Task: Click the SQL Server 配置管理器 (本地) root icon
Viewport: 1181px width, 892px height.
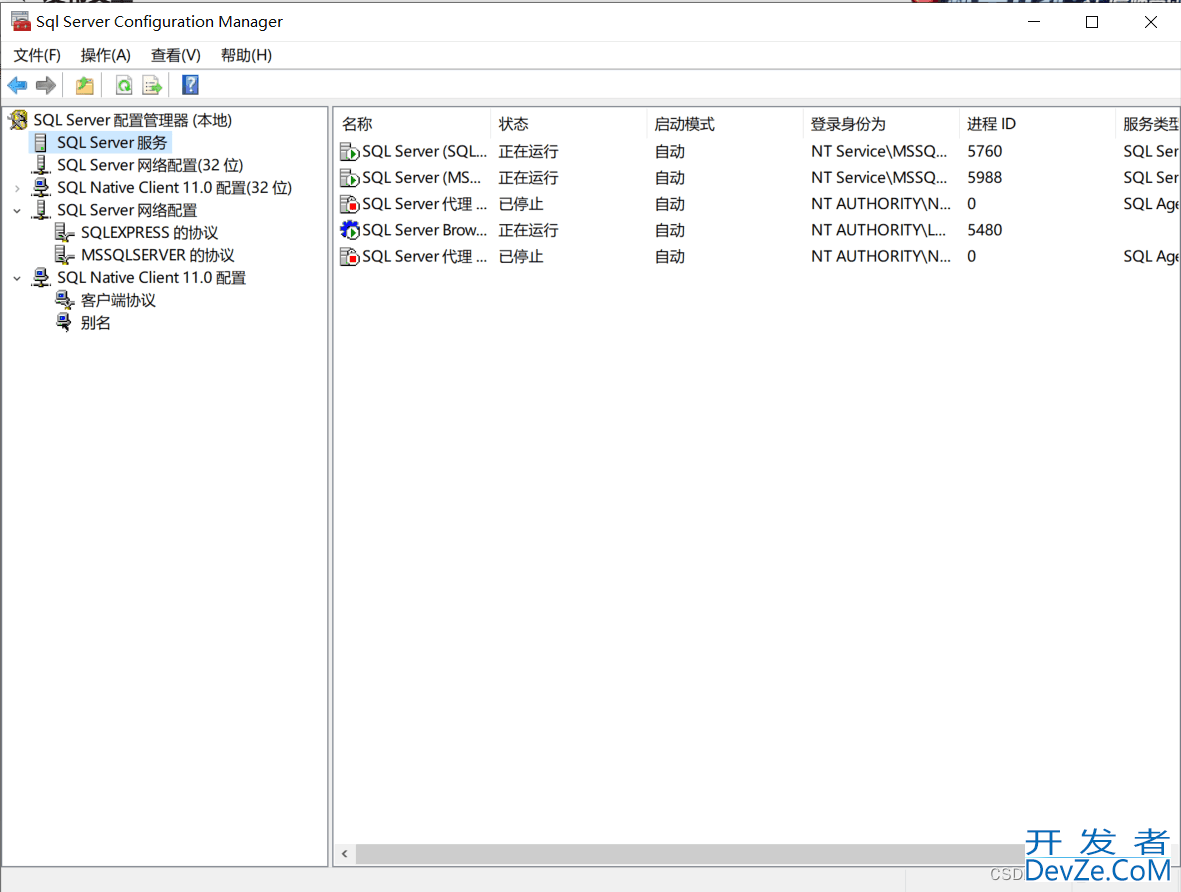Action: pyautogui.click(x=18, y=121)
